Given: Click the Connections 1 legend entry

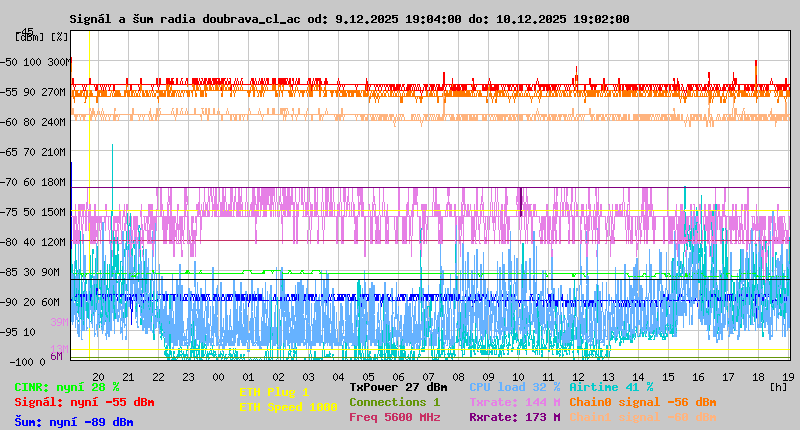Looking at the screenshot, I should 394,402.
